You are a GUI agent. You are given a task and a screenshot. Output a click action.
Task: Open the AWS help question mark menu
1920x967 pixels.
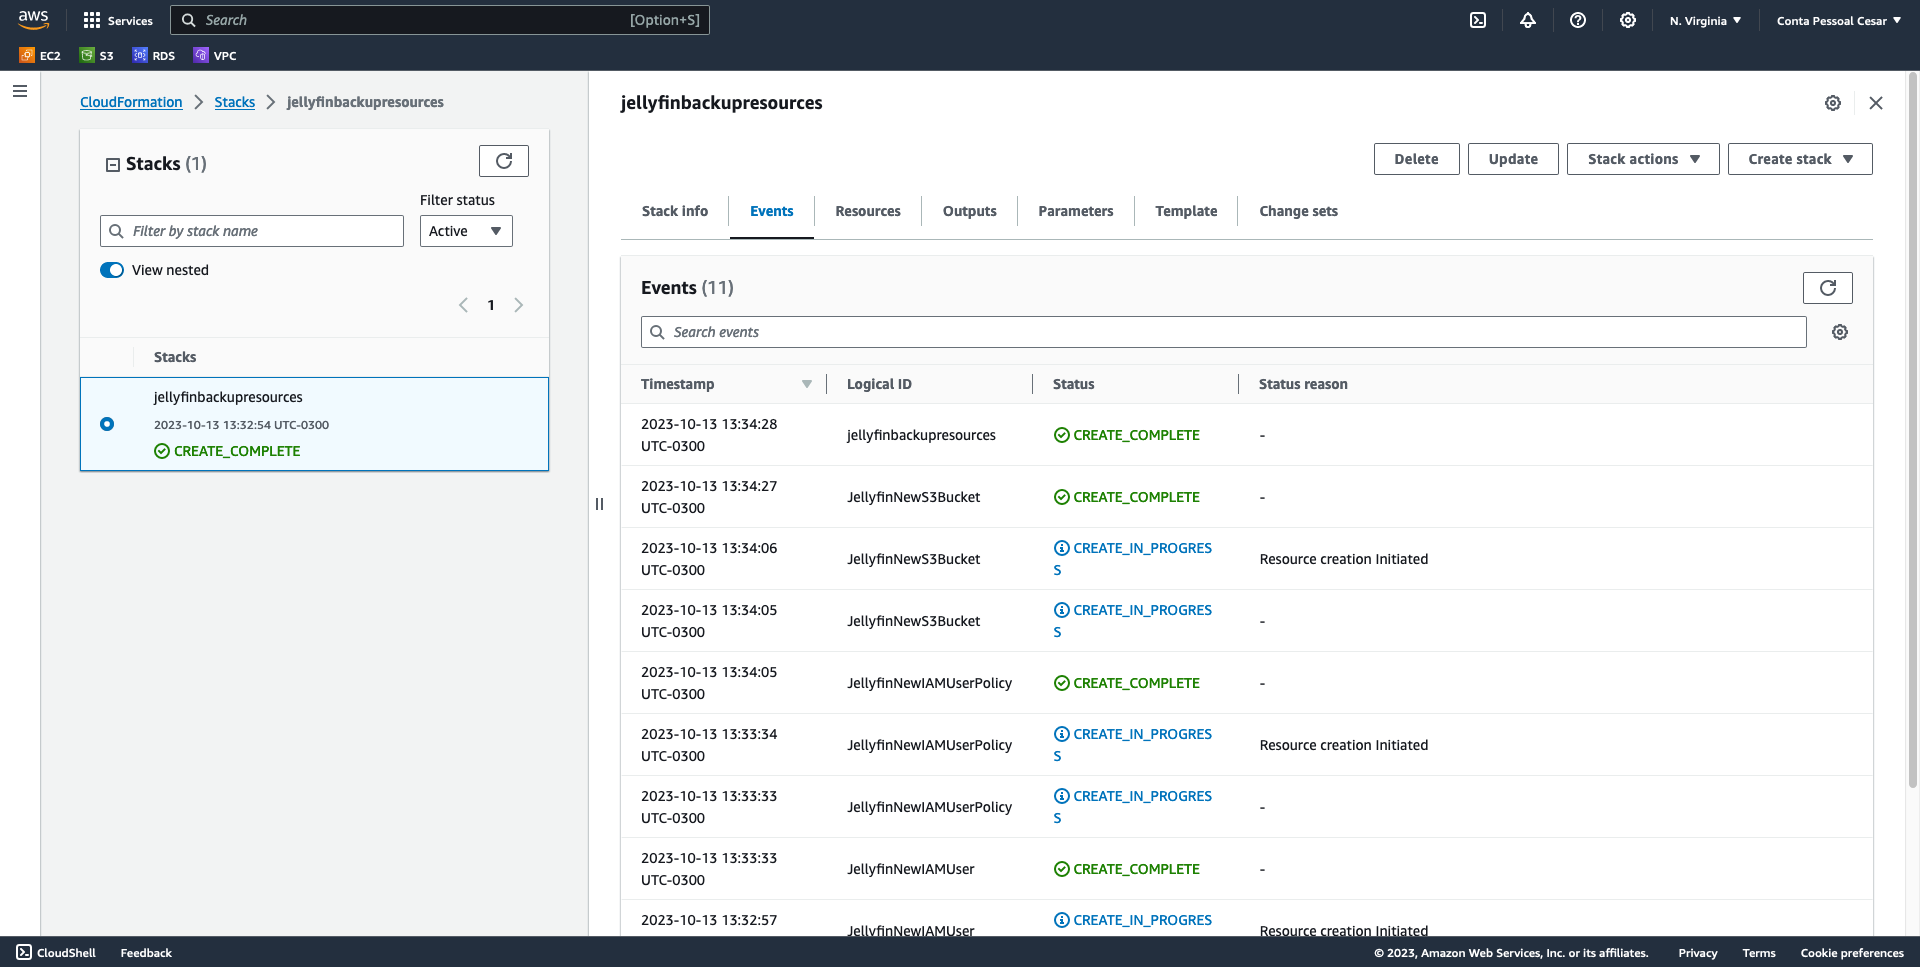pyautogui.click(x=1578, y=20)
